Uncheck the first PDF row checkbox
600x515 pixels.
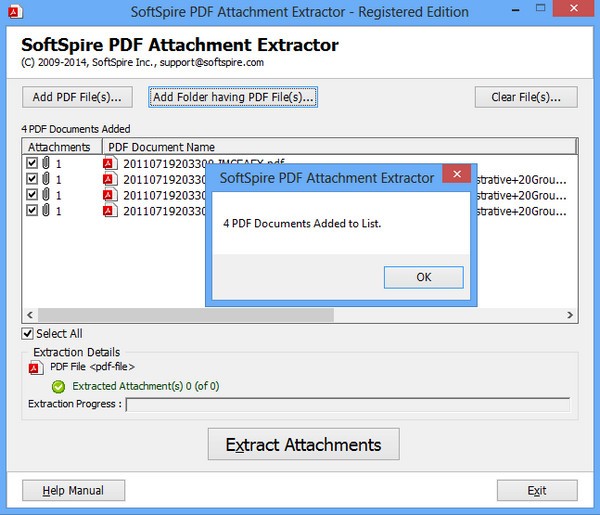[32, 163]
